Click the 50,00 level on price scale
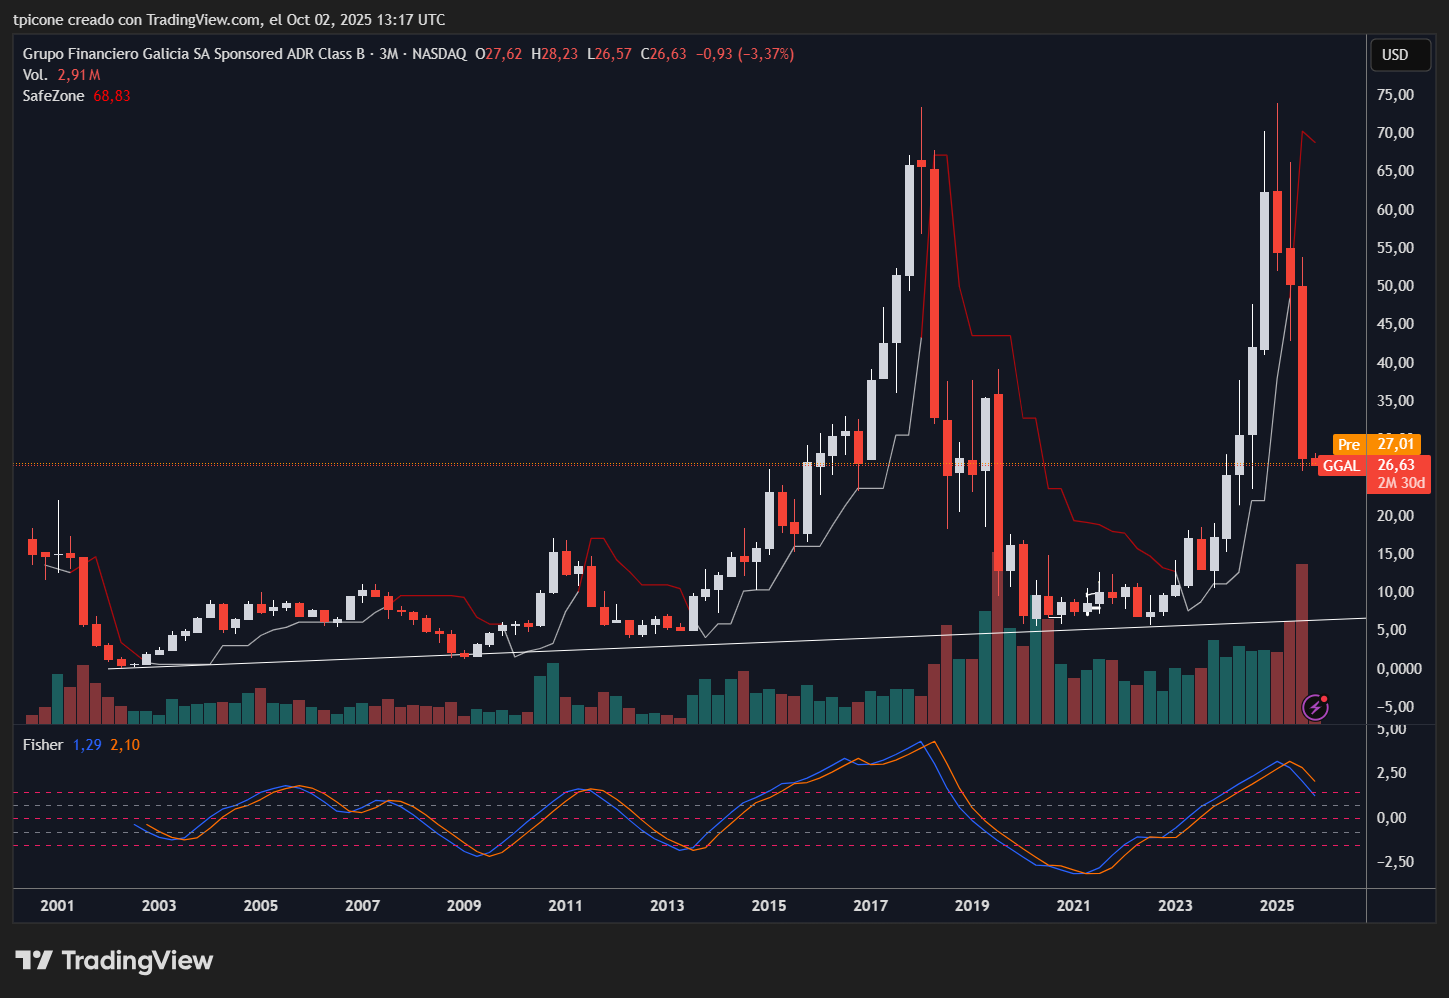Image resolution: width=1449 pixels, height=998 pixels. click(x=1395, y=286)
